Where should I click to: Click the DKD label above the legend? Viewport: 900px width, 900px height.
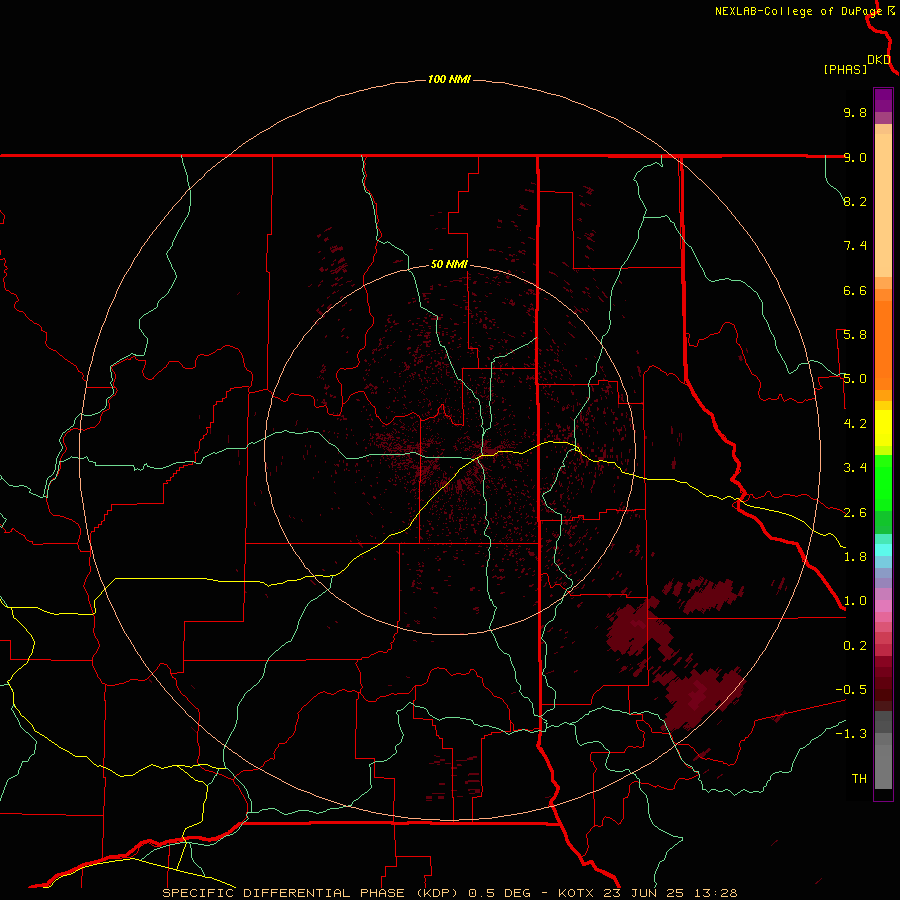pos(879,60)
